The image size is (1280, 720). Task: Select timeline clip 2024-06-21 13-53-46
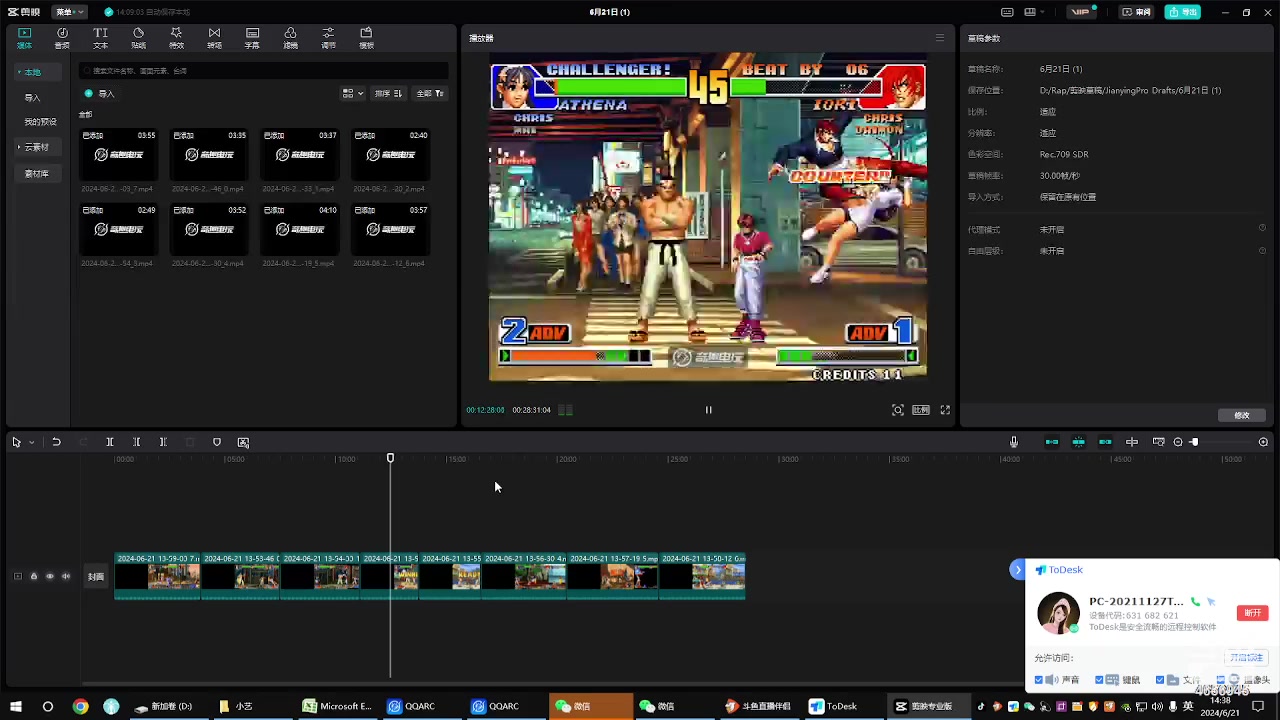point(241,577)
